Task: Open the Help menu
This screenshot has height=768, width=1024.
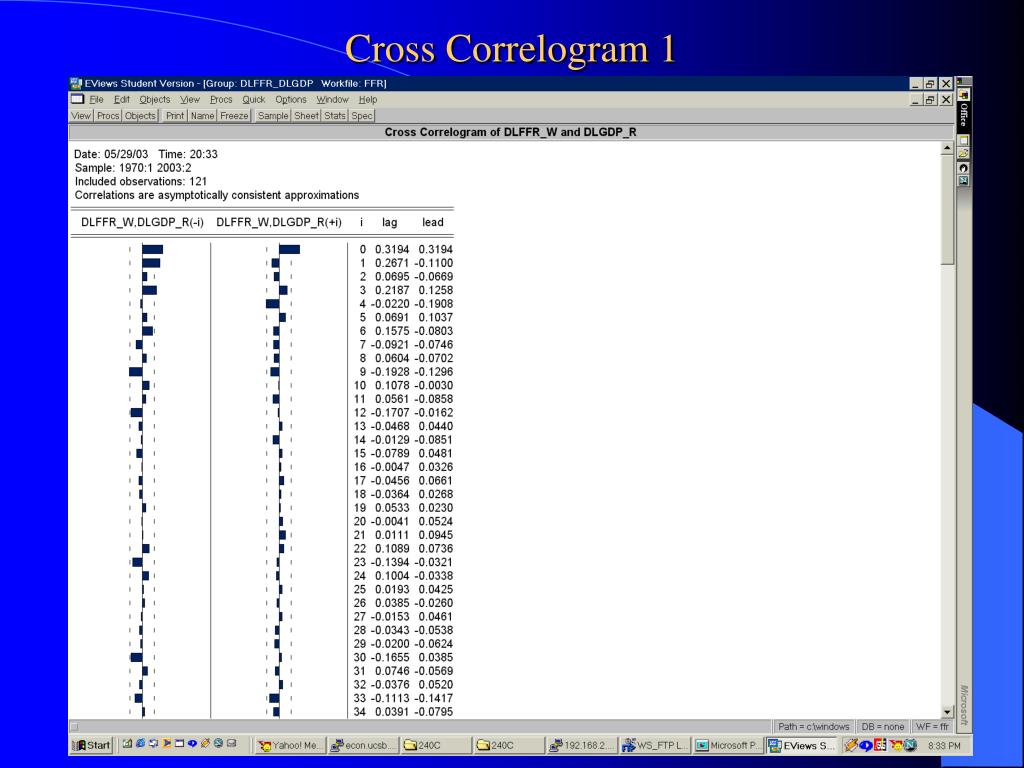Action: tap(368, 99)
